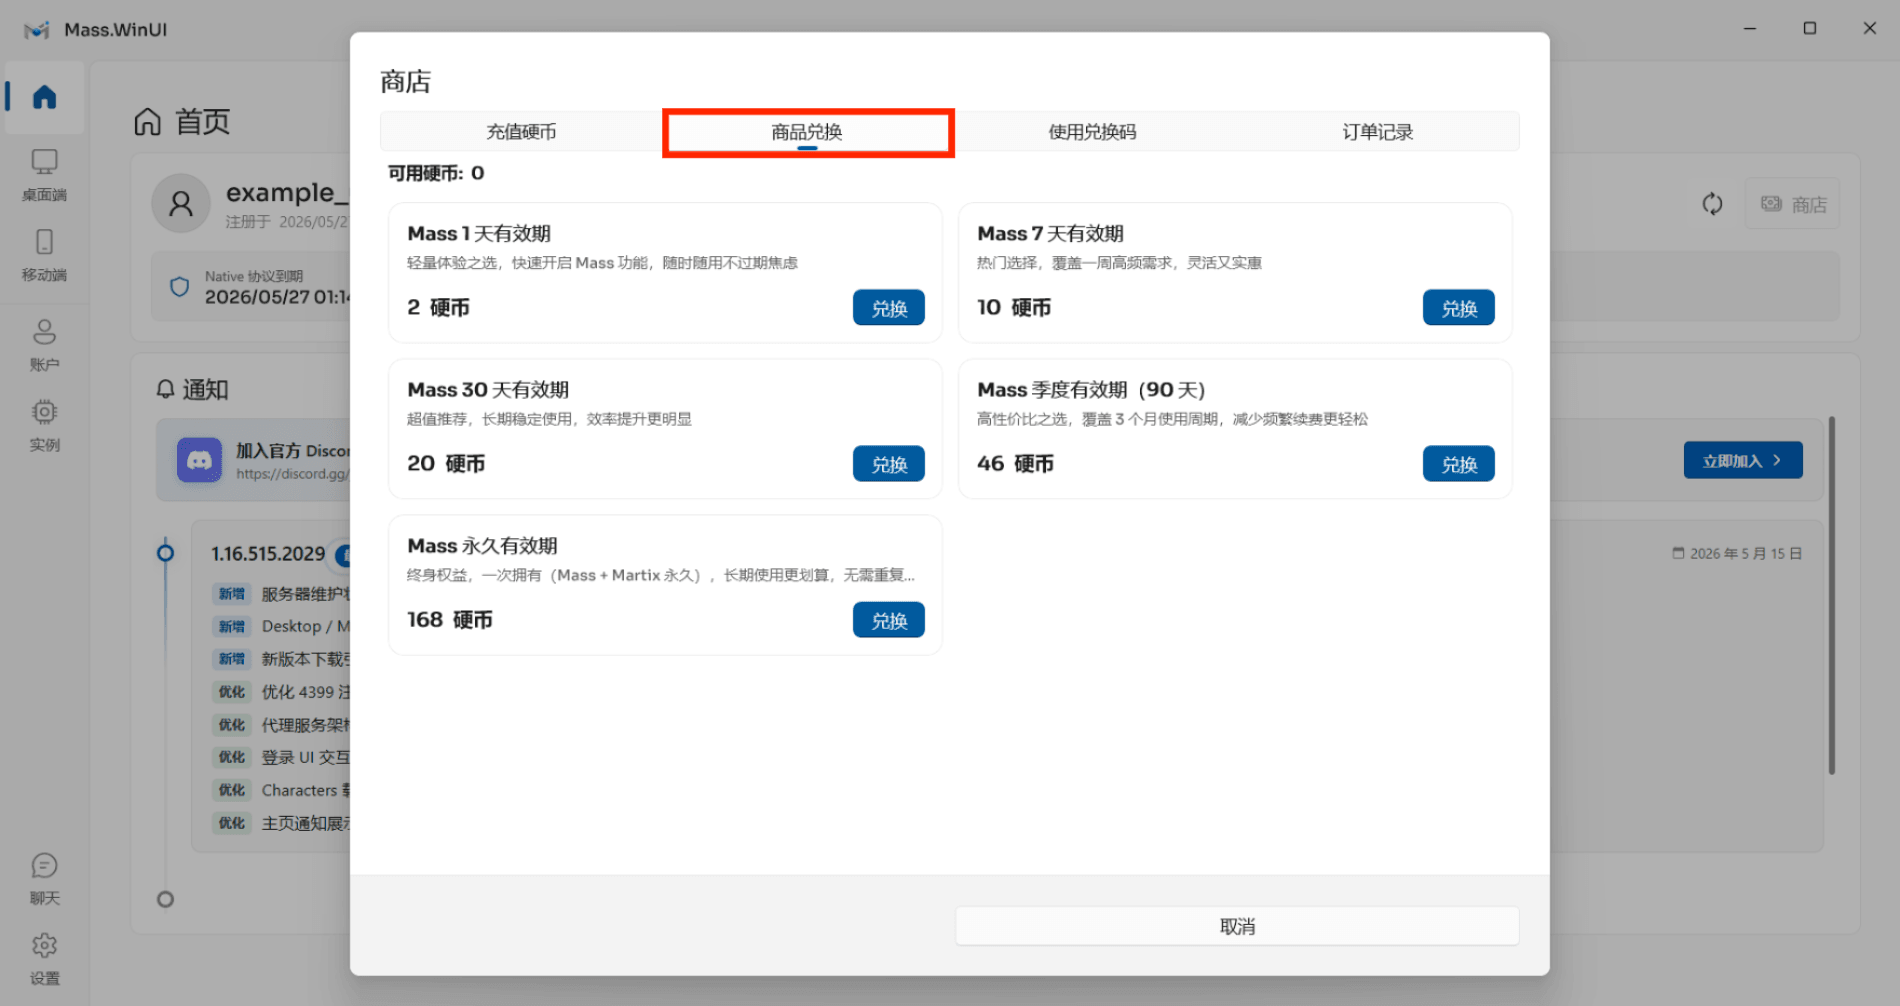Screen dimensions: 1900x1006
Task: Click the discord.gg link text
Action: tap(293, 474)
